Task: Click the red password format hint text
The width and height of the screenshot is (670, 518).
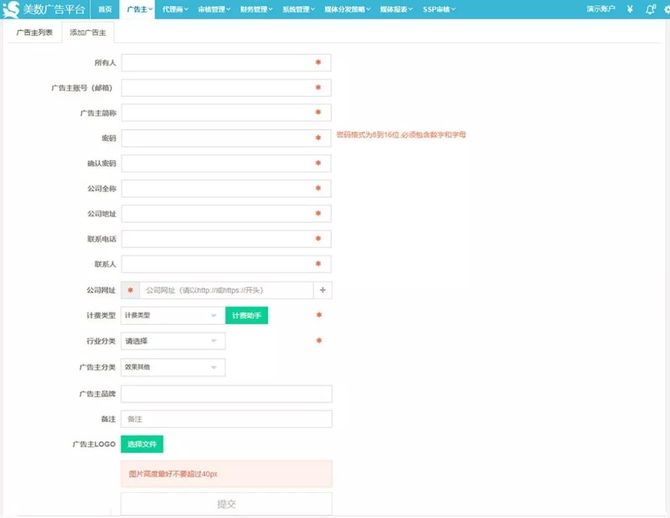Action: (x=401, y=135)
